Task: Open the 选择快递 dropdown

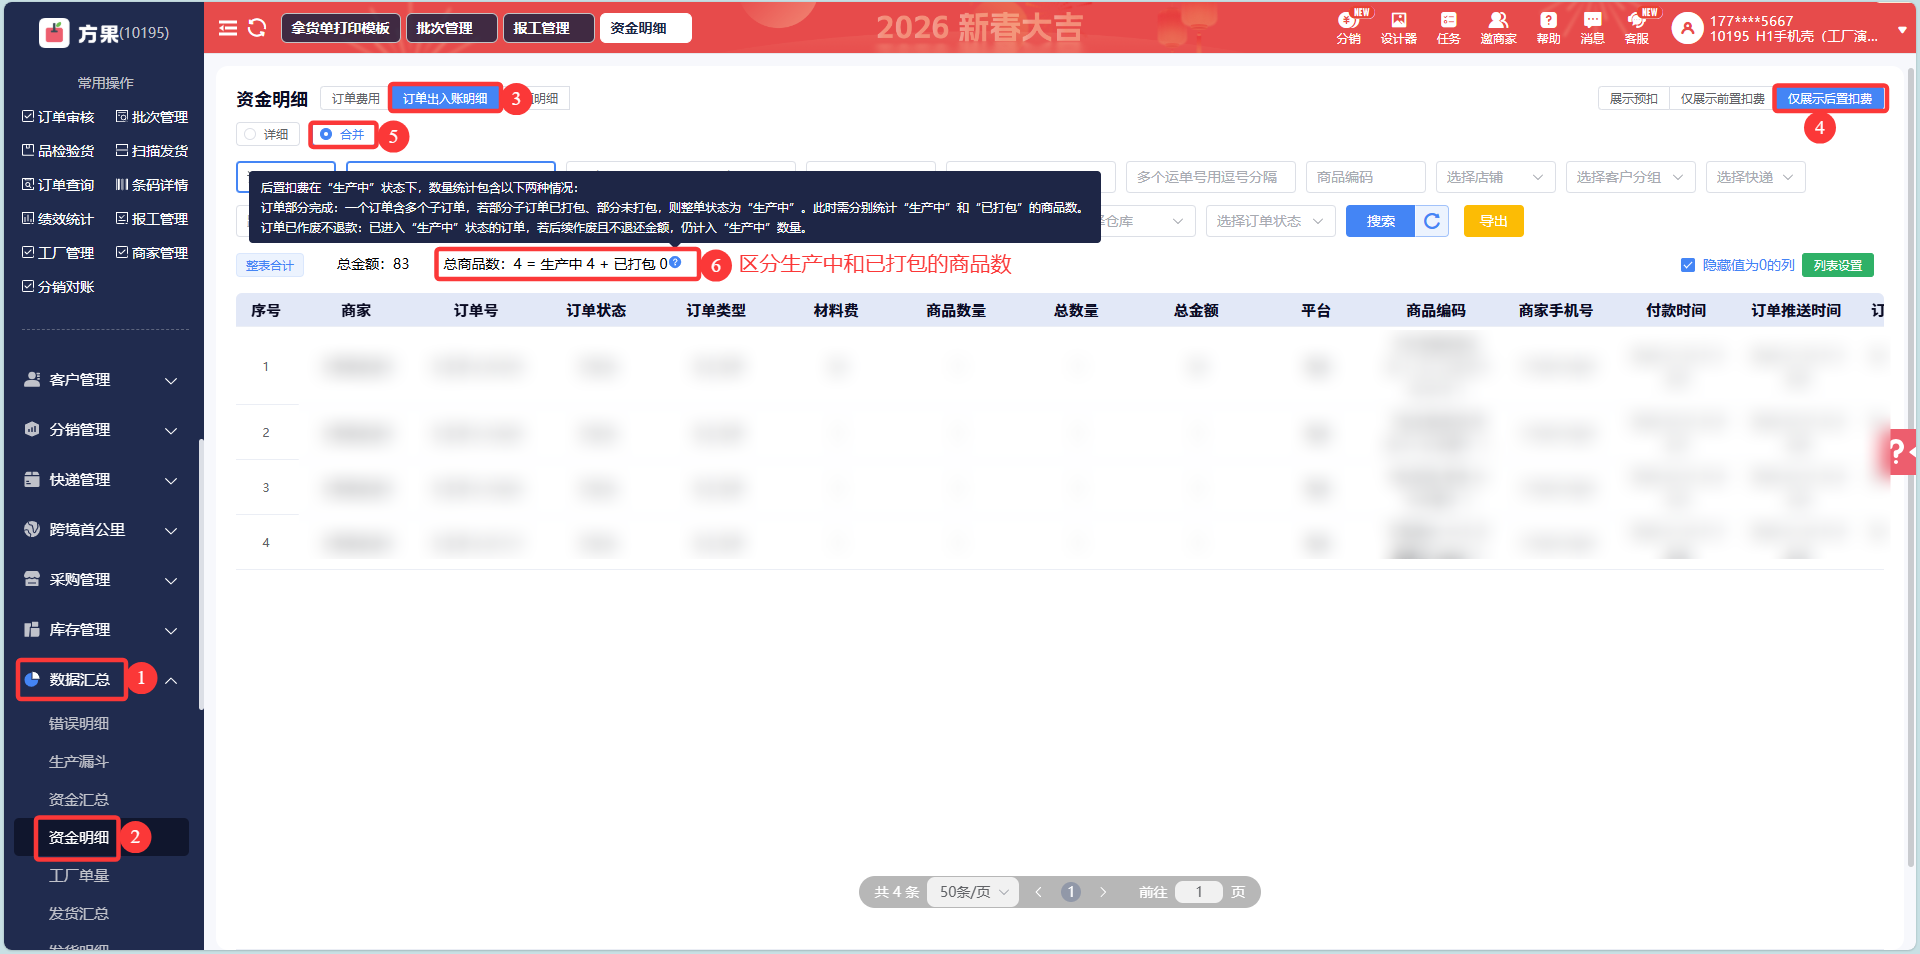Action: (1755, 177)
